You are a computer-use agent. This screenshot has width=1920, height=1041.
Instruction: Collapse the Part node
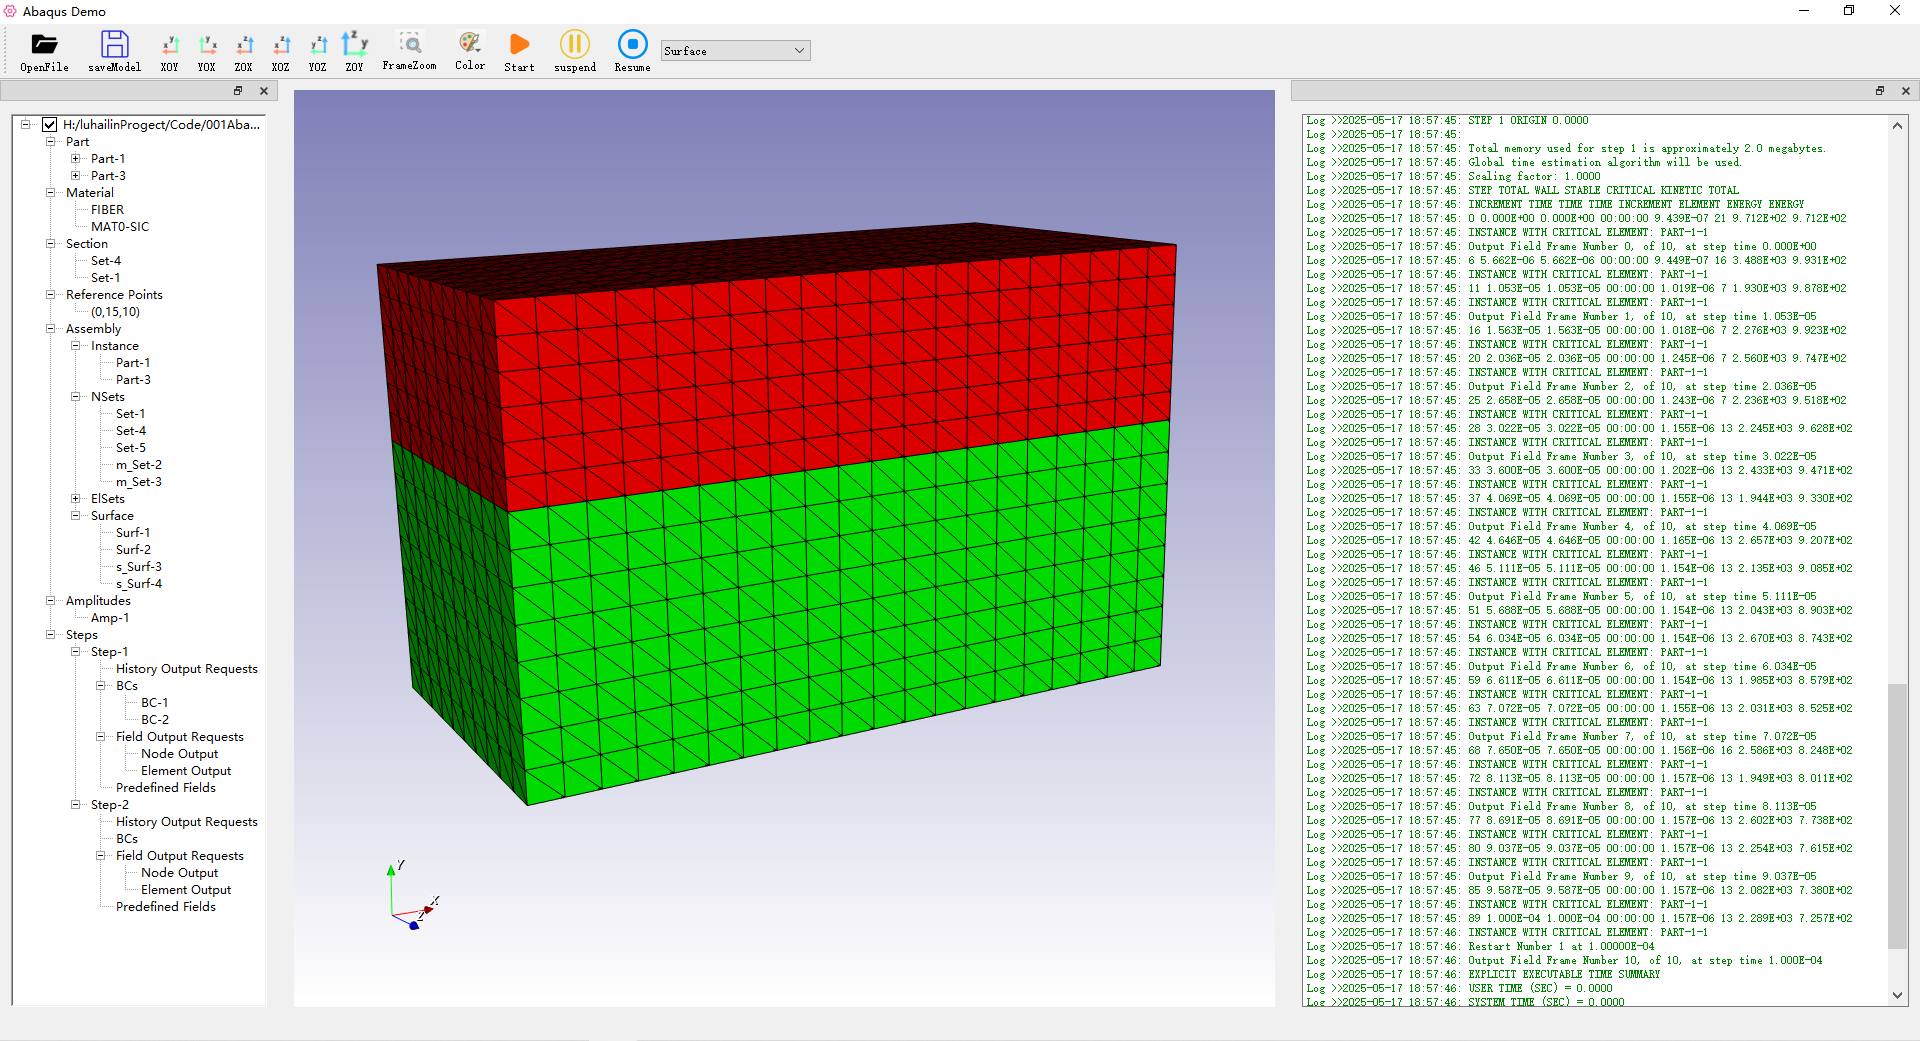pos(50,142)
